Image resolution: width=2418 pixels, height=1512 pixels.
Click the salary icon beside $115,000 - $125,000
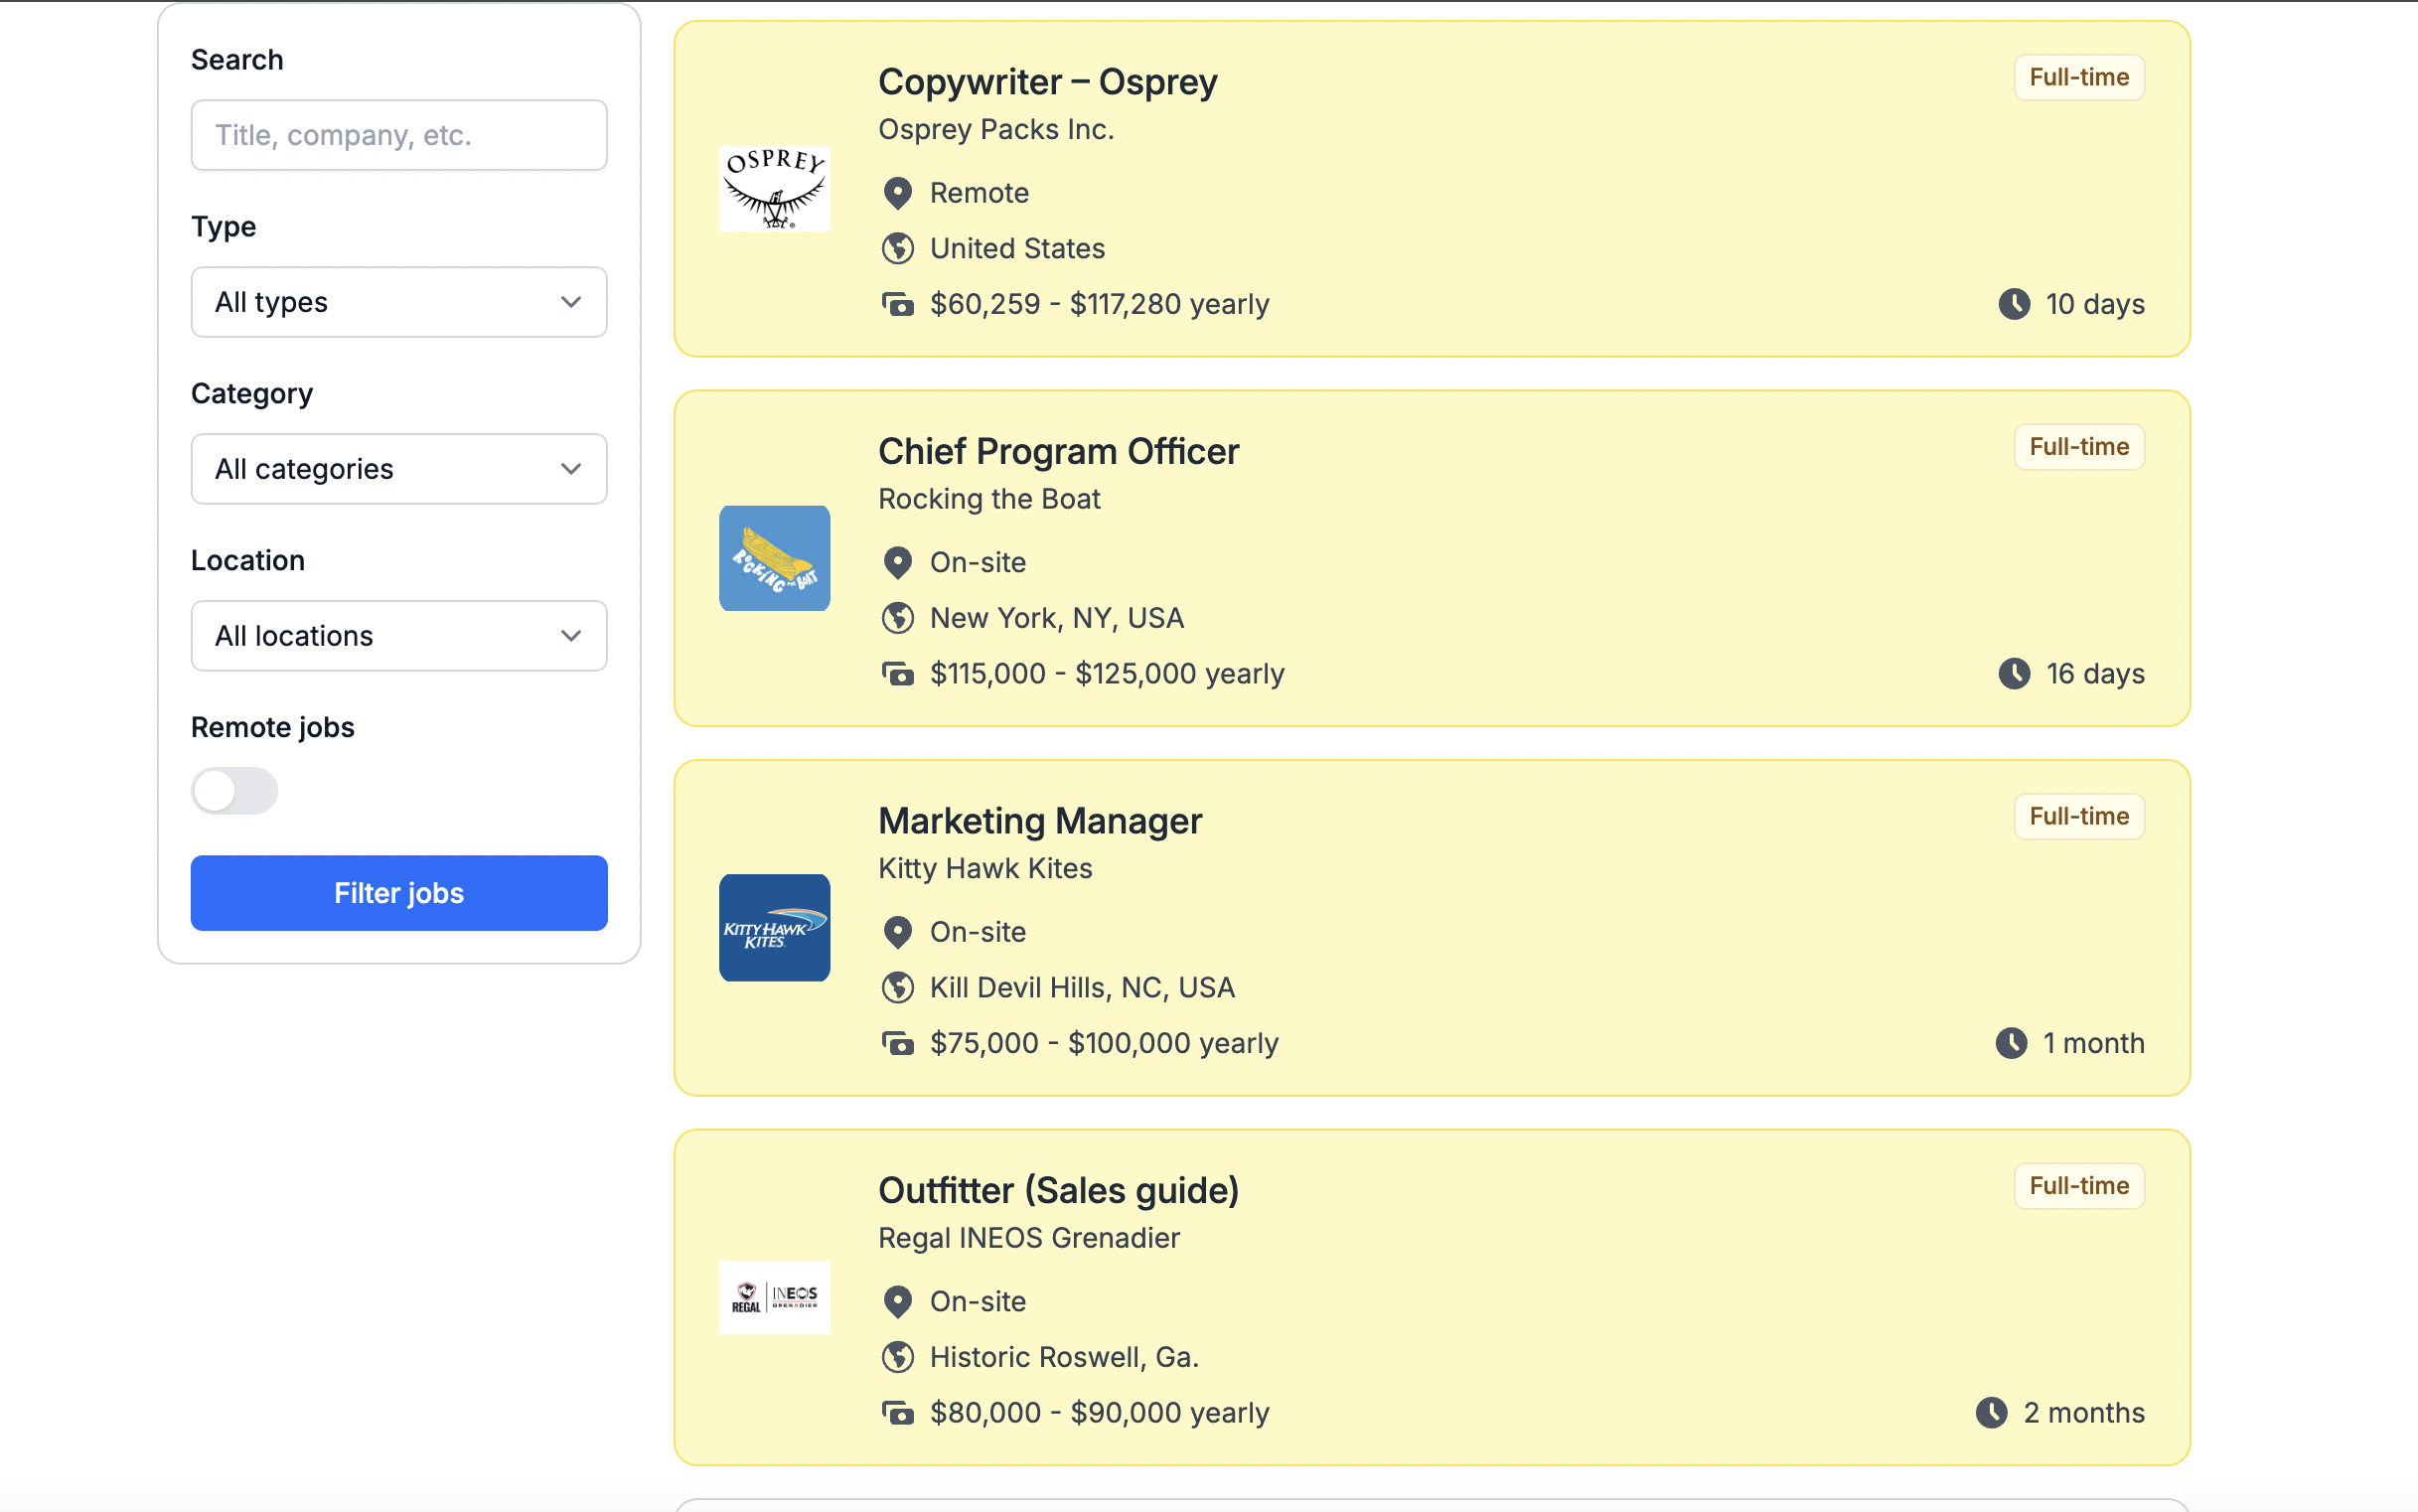click(x=897, y=674)
